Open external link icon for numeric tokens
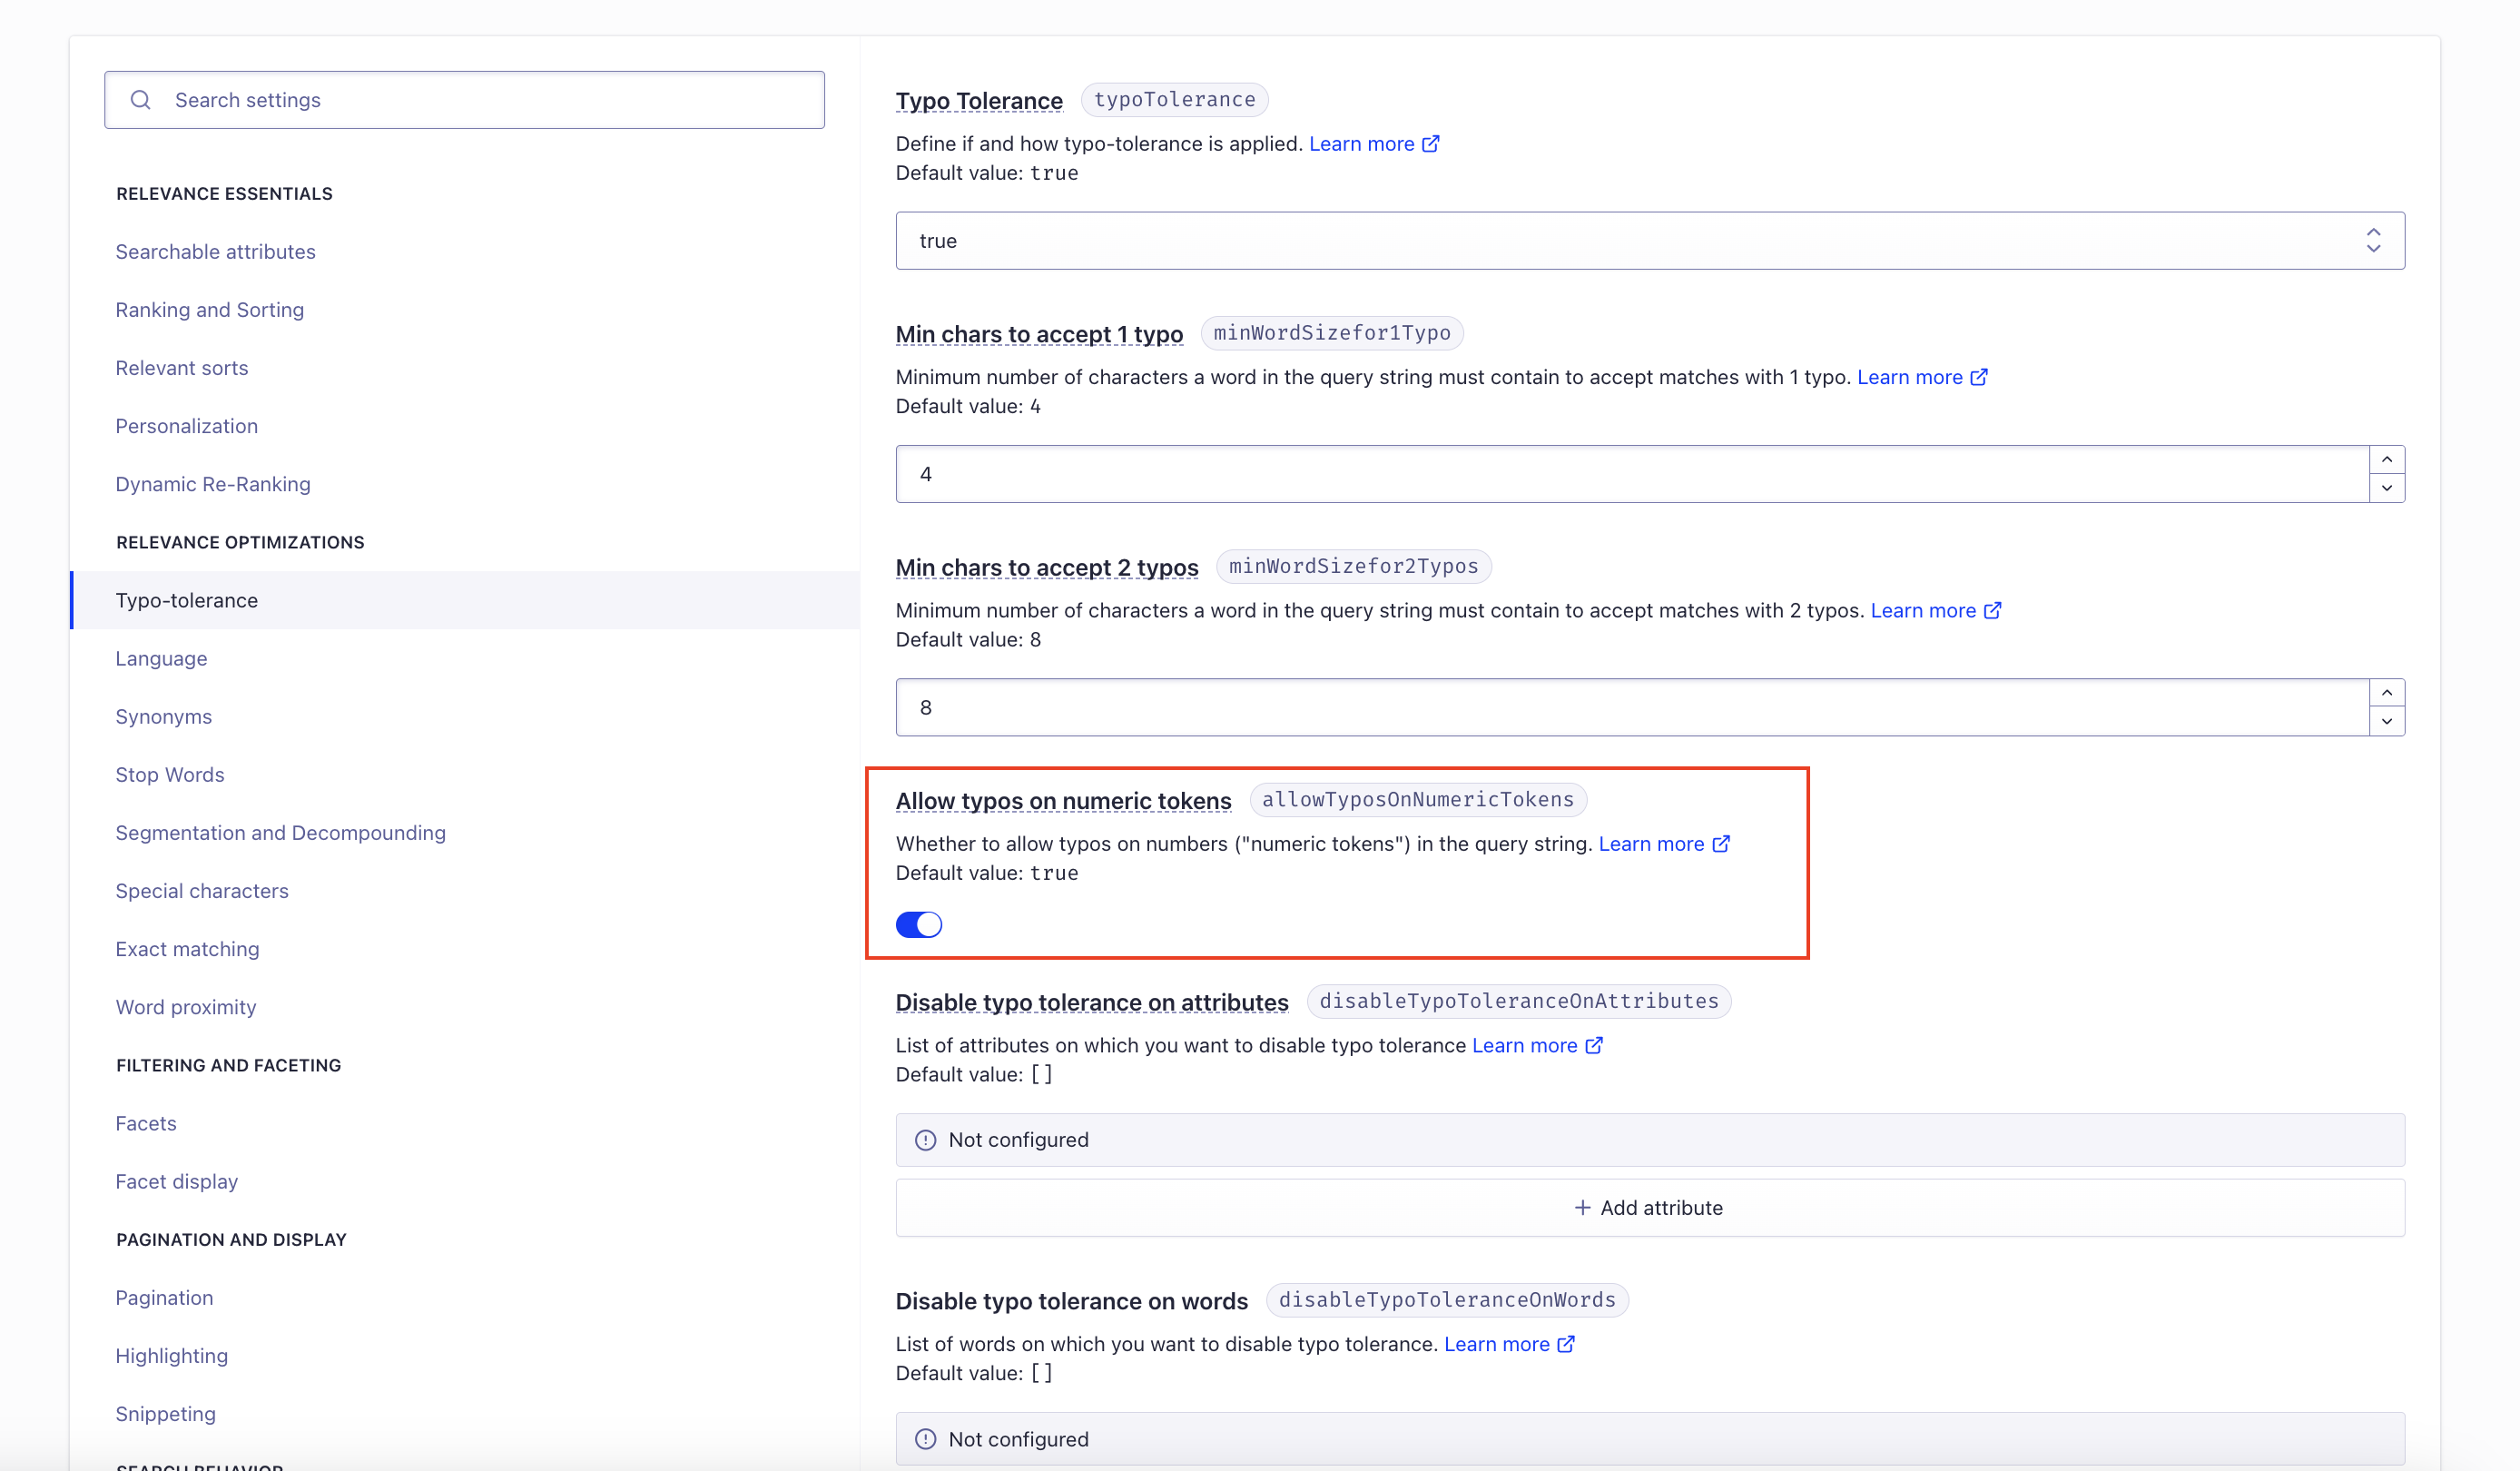This screenshot has width=2520, height=1471. point(1720,844)
